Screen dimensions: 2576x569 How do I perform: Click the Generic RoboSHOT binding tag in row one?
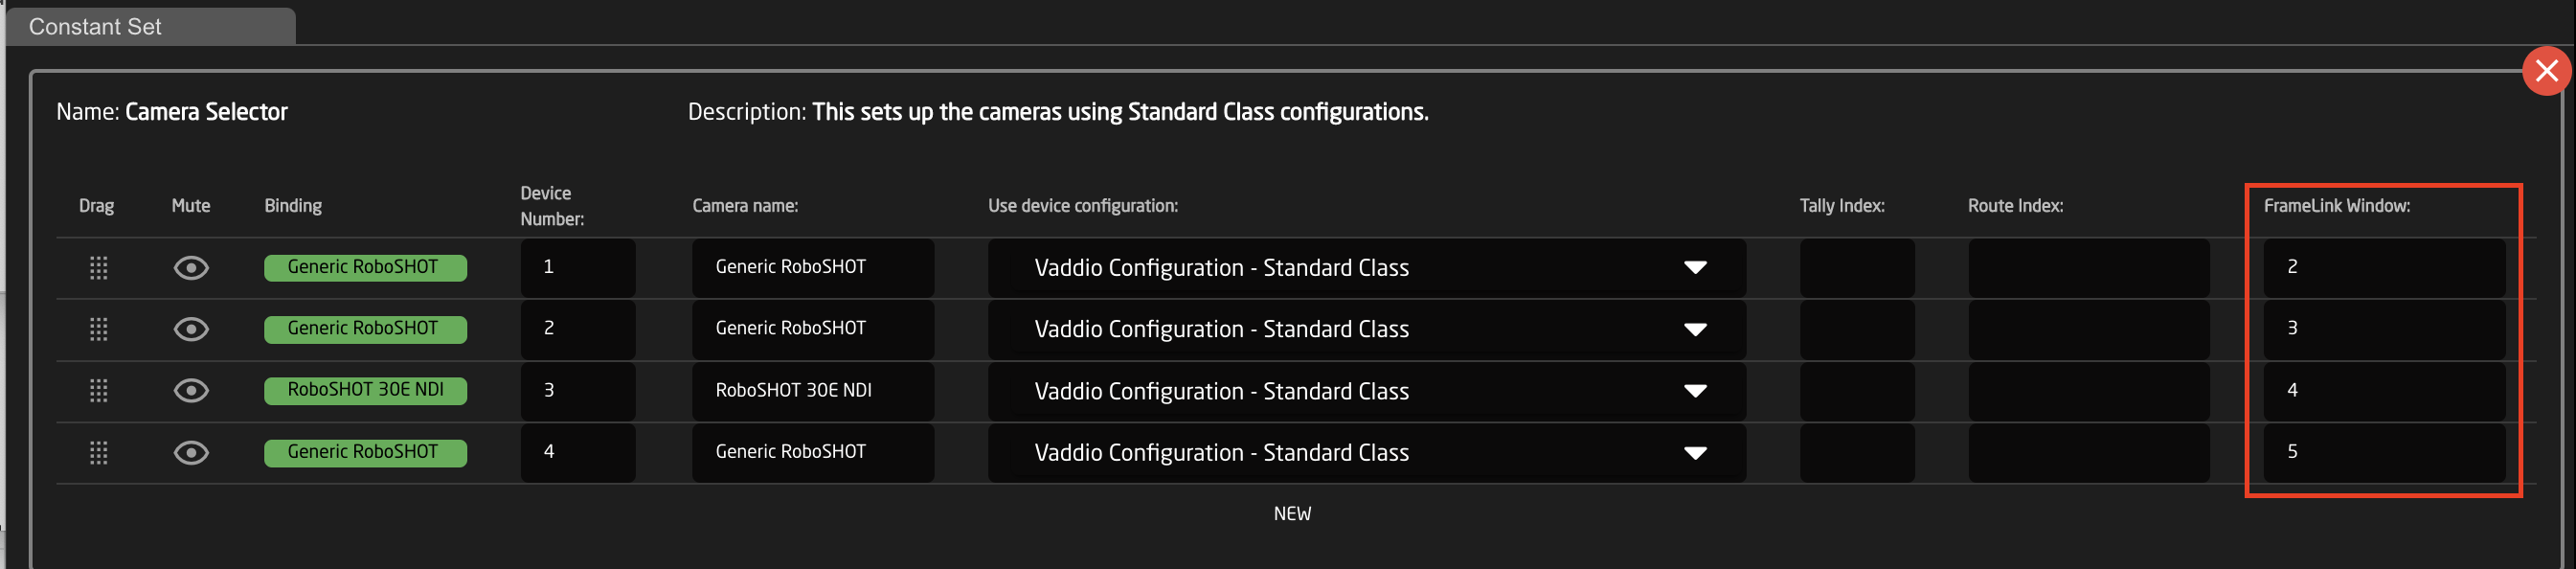(x=365, y=268)
